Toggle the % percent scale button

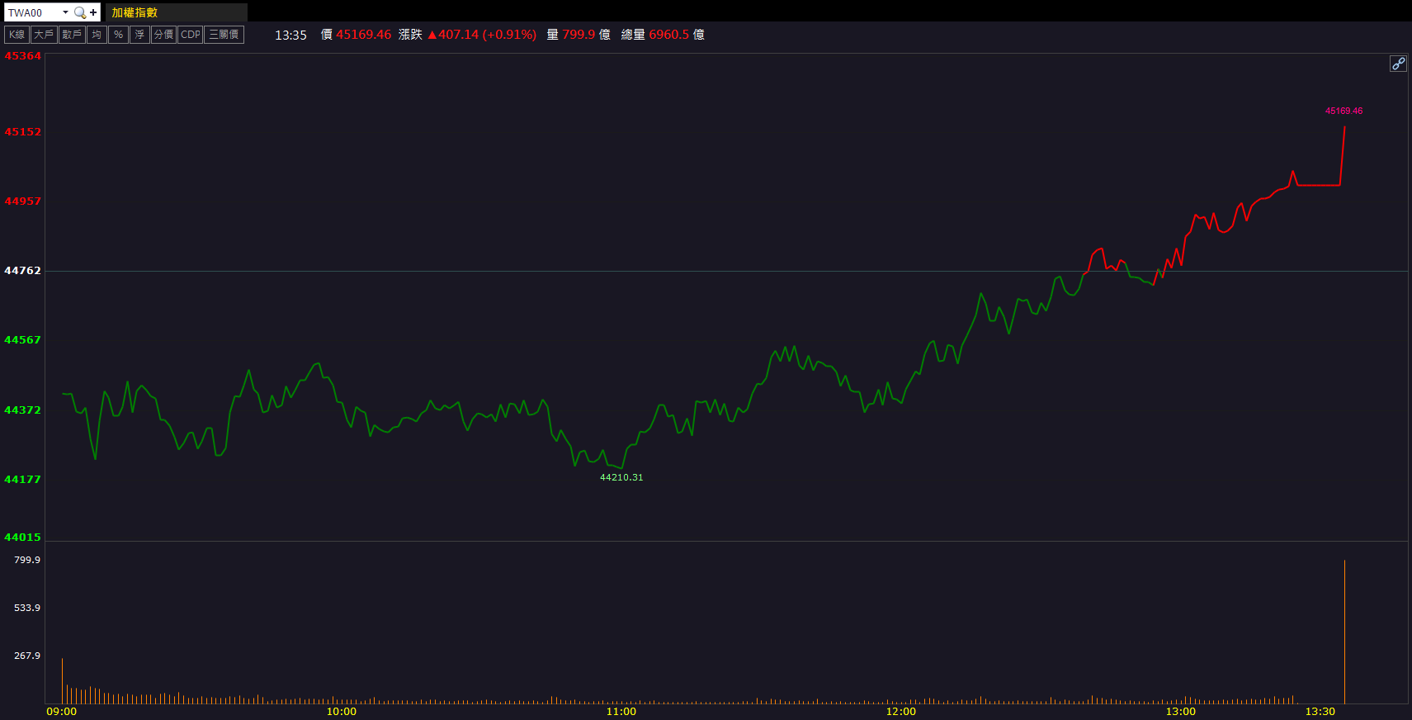point(118,34)
